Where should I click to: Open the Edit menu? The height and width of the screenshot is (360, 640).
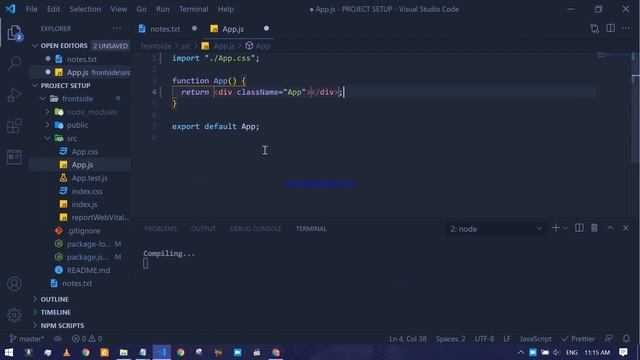point(53,9)
